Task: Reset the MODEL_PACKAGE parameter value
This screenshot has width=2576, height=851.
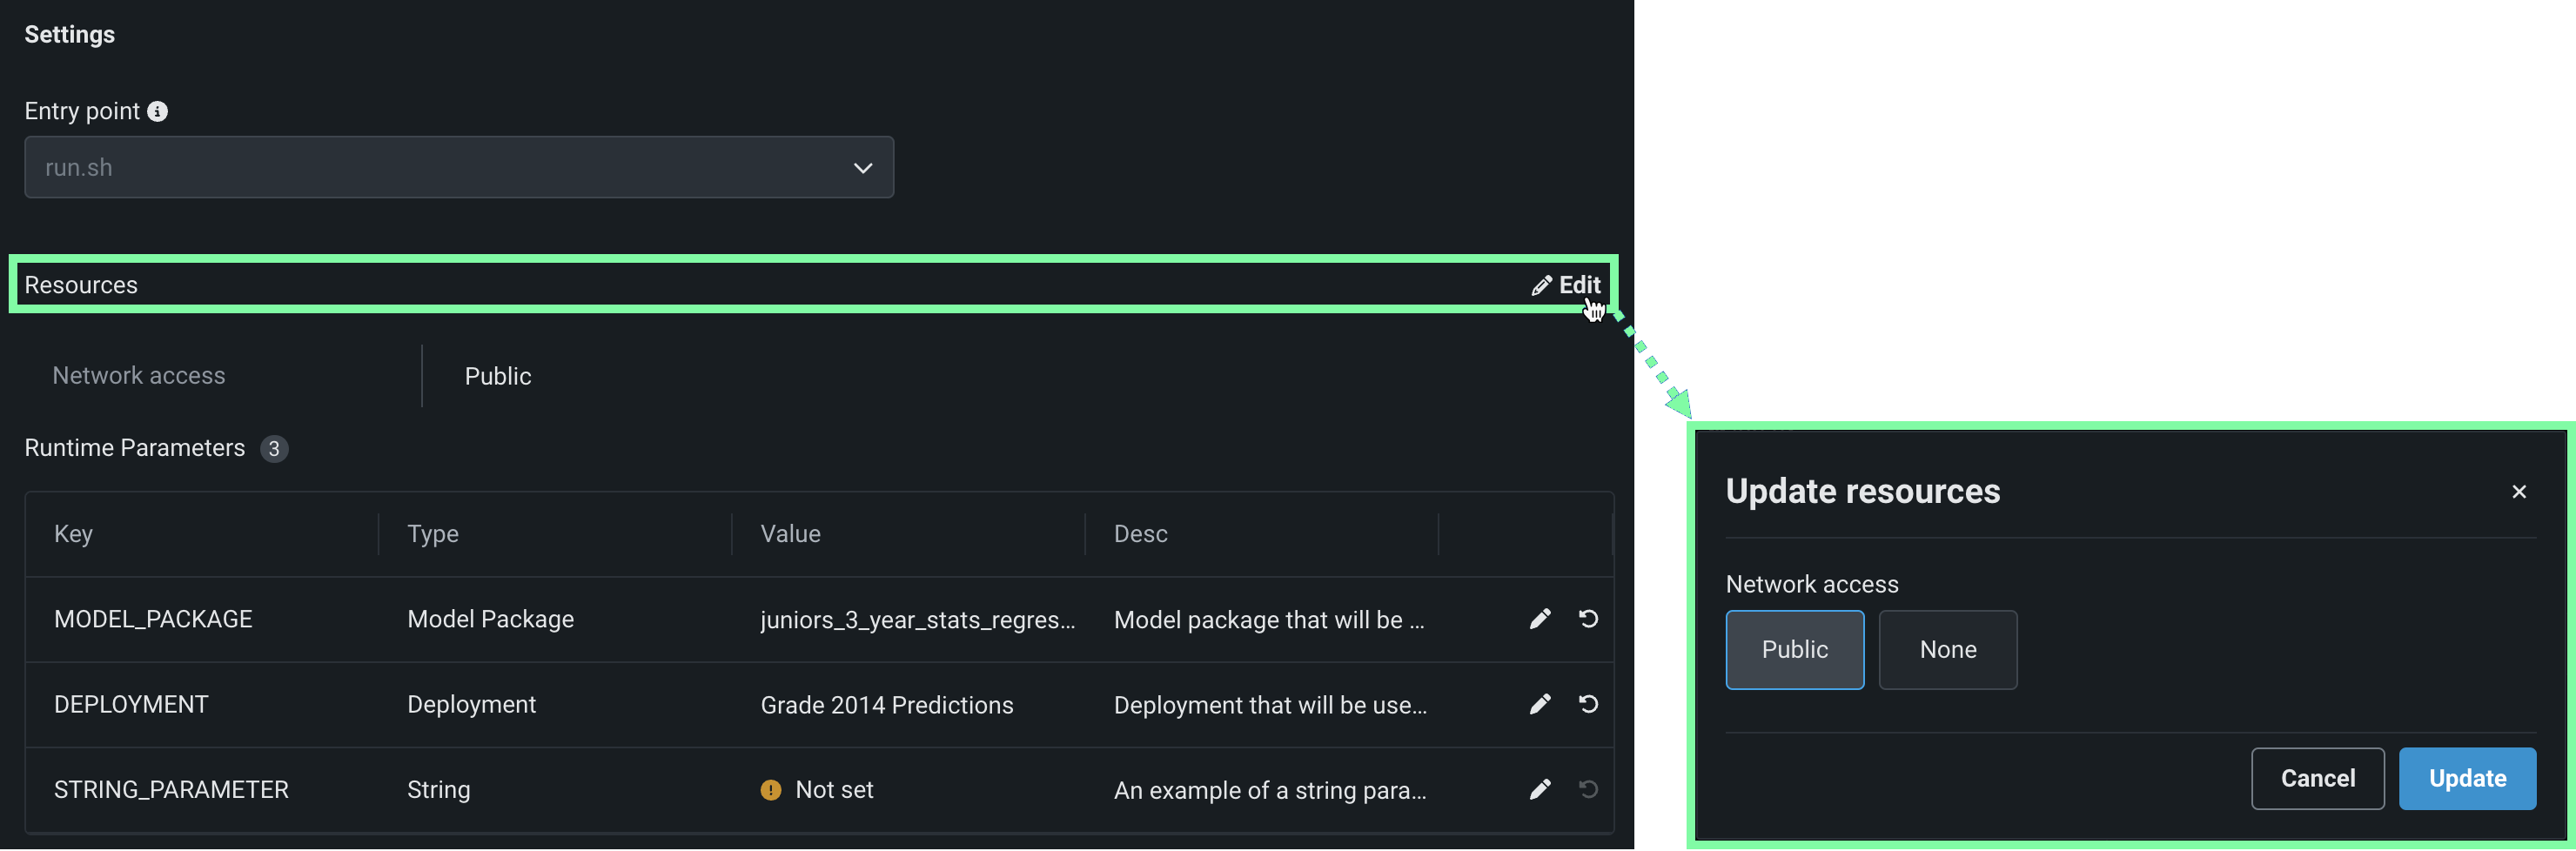Action: click(x=1588, y=619)
